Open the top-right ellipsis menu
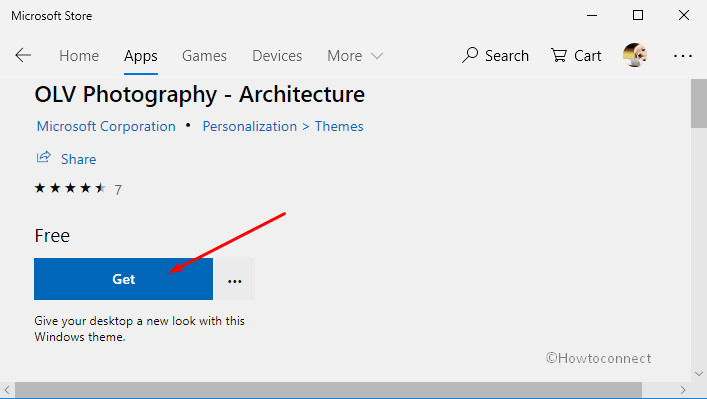The image size is (707, 399). click(683, 56)
